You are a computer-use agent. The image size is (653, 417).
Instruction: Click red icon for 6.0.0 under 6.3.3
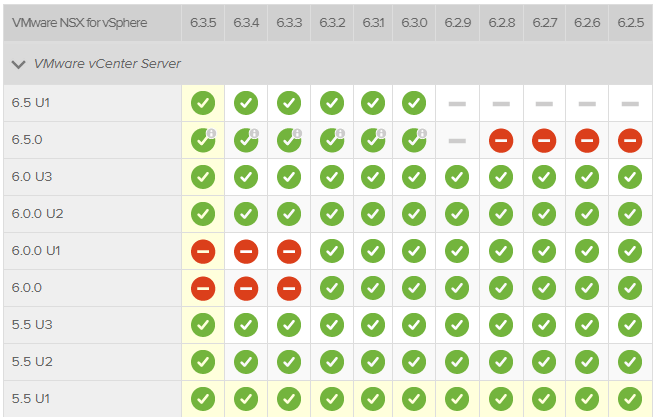(289, 288)
